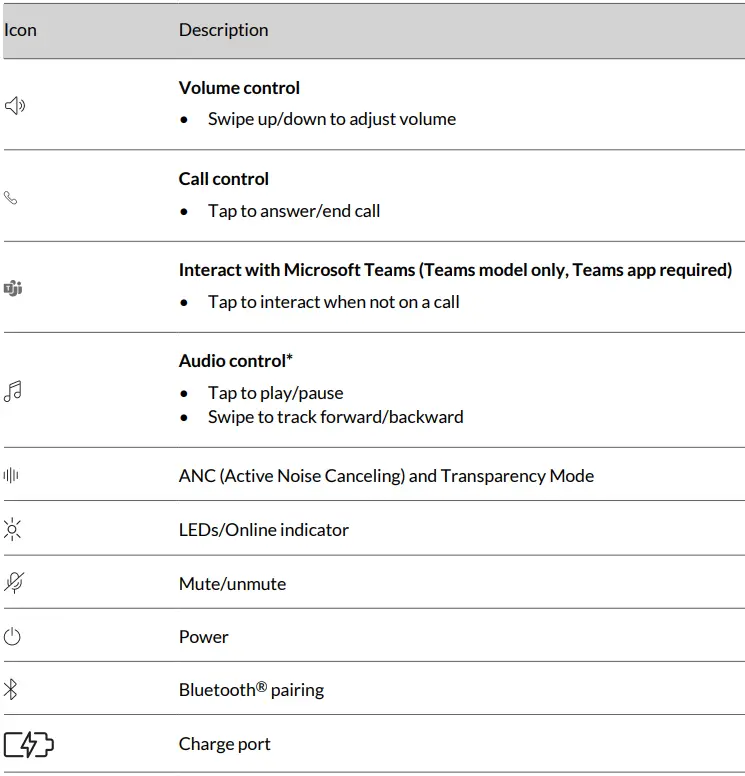The height and width of the screenshot is (776, 745).
Task: Select the "Call control" heading text
Action: pyautogui.click(x=224, y=179)
